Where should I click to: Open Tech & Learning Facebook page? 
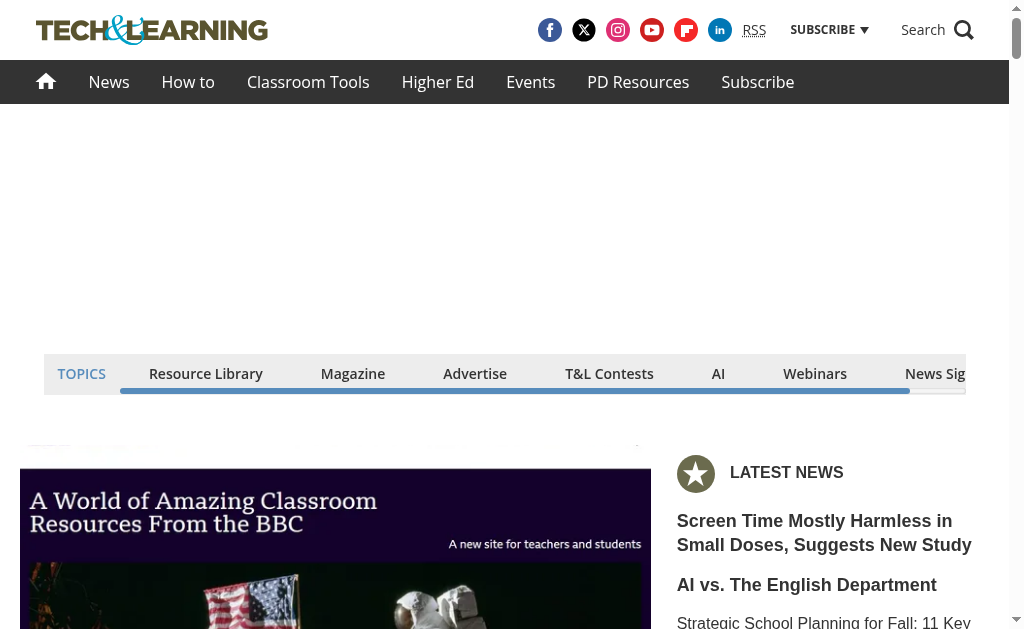pos(550,30)
